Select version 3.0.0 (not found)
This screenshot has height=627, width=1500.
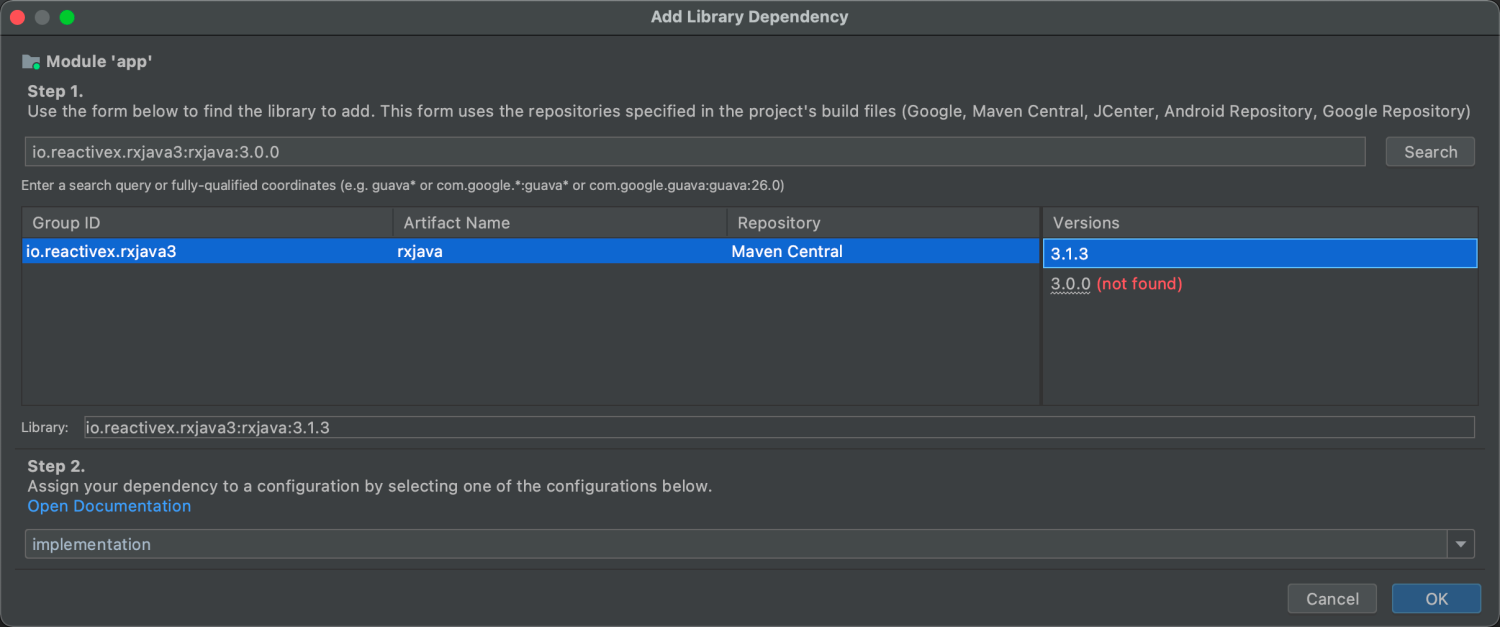click(1116, 284)
